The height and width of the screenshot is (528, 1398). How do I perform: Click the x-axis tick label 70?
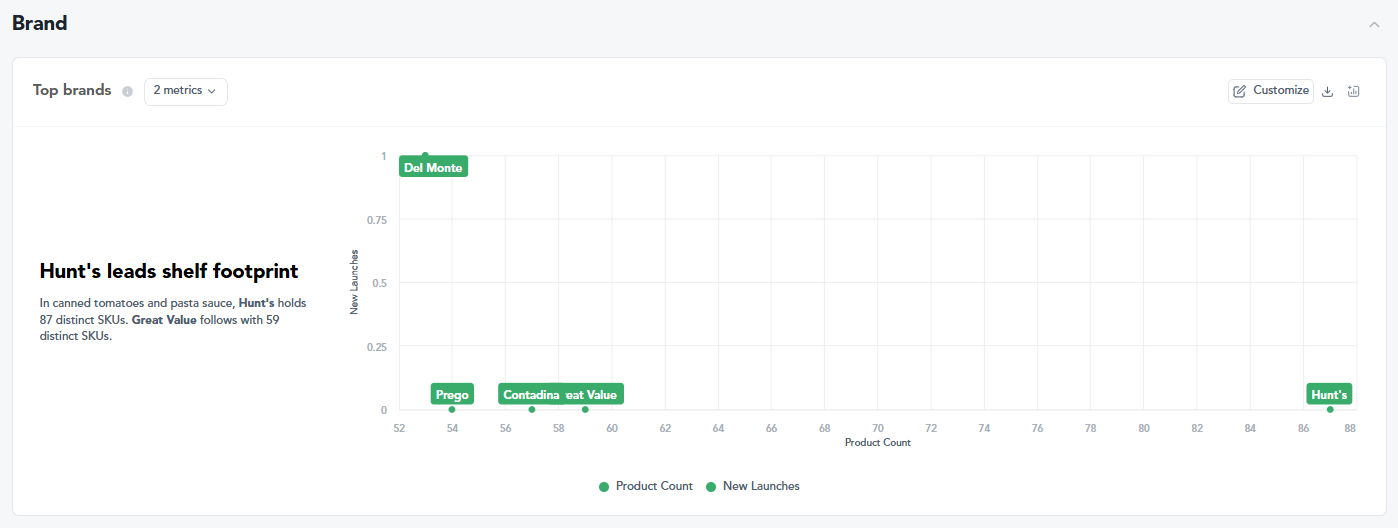(x=878, y=428)
